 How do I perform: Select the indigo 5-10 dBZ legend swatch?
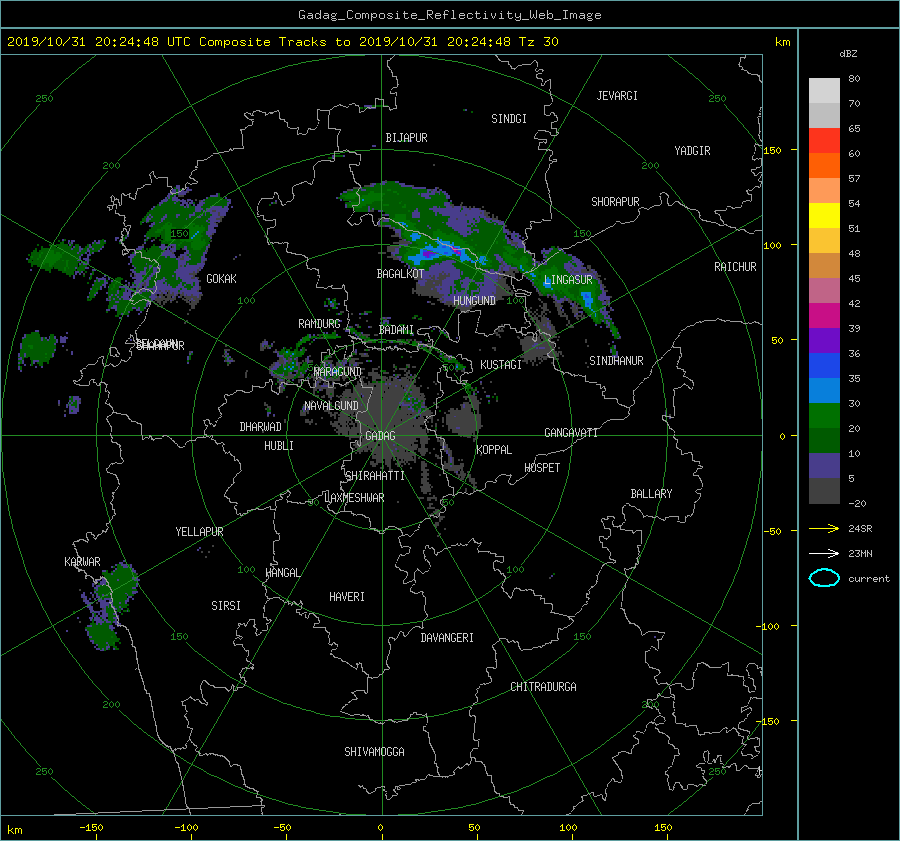coord(824,466)
